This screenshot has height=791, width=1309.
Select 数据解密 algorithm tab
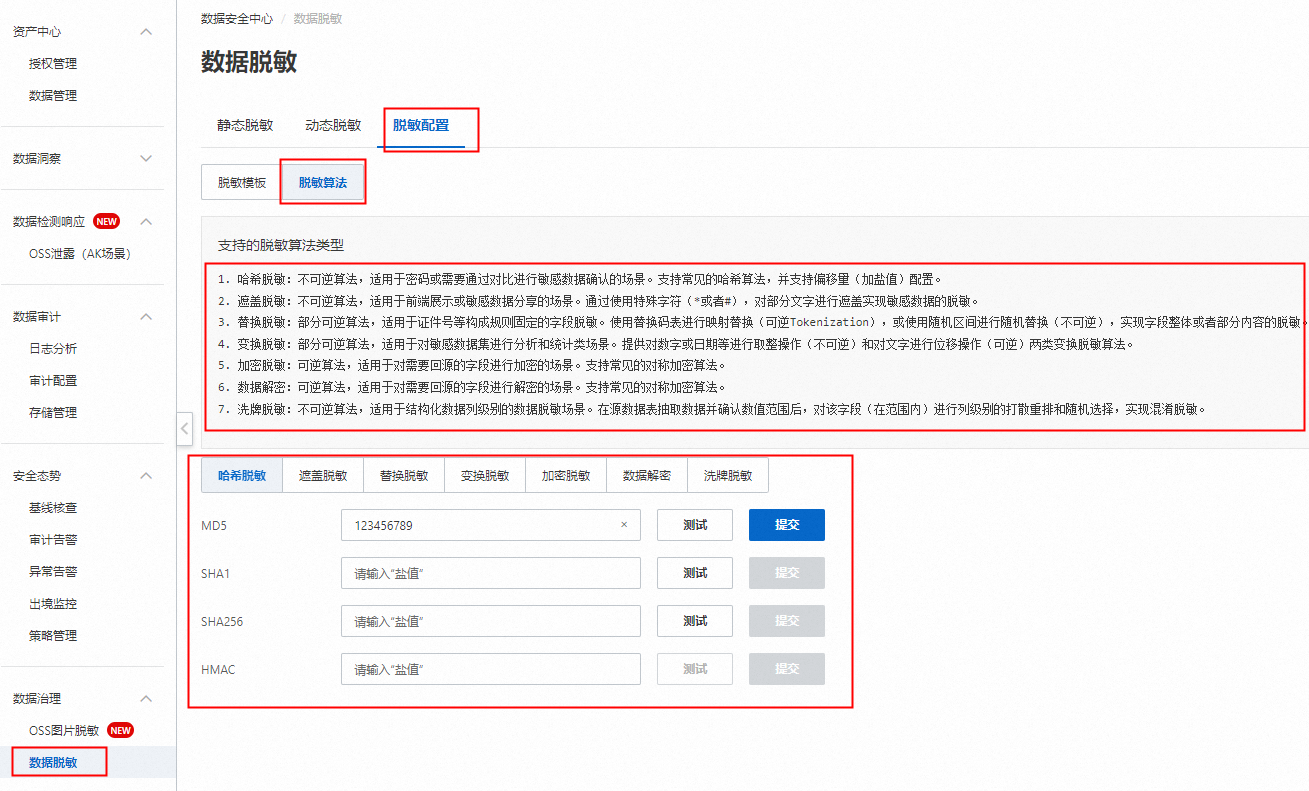pos(647,476)
